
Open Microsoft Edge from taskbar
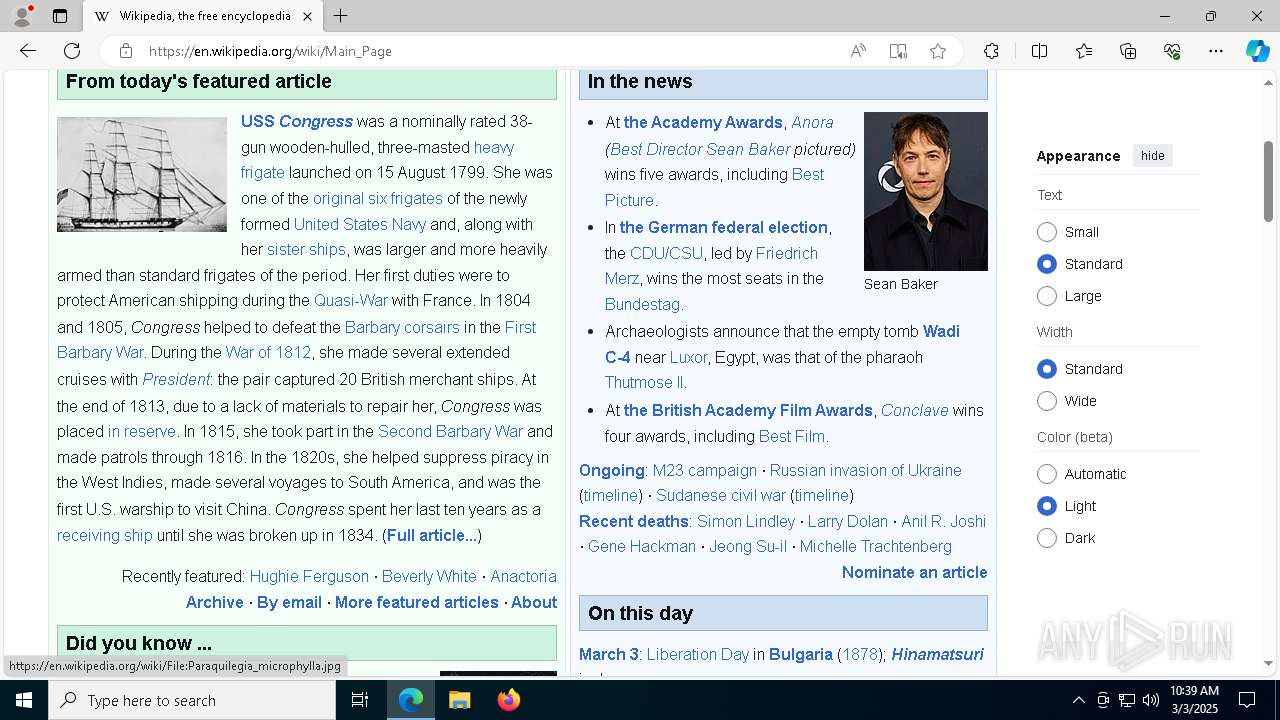click(411, 700)
